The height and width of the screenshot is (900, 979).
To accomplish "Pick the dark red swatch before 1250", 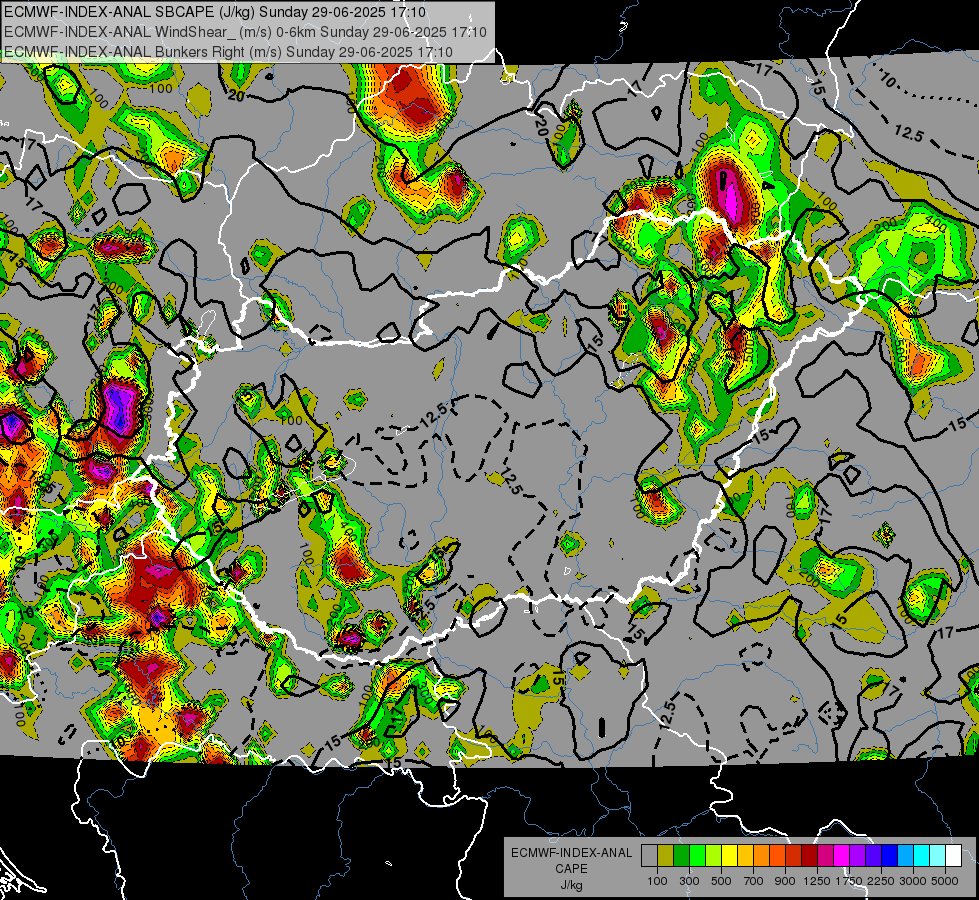I will tap(810, 855).
